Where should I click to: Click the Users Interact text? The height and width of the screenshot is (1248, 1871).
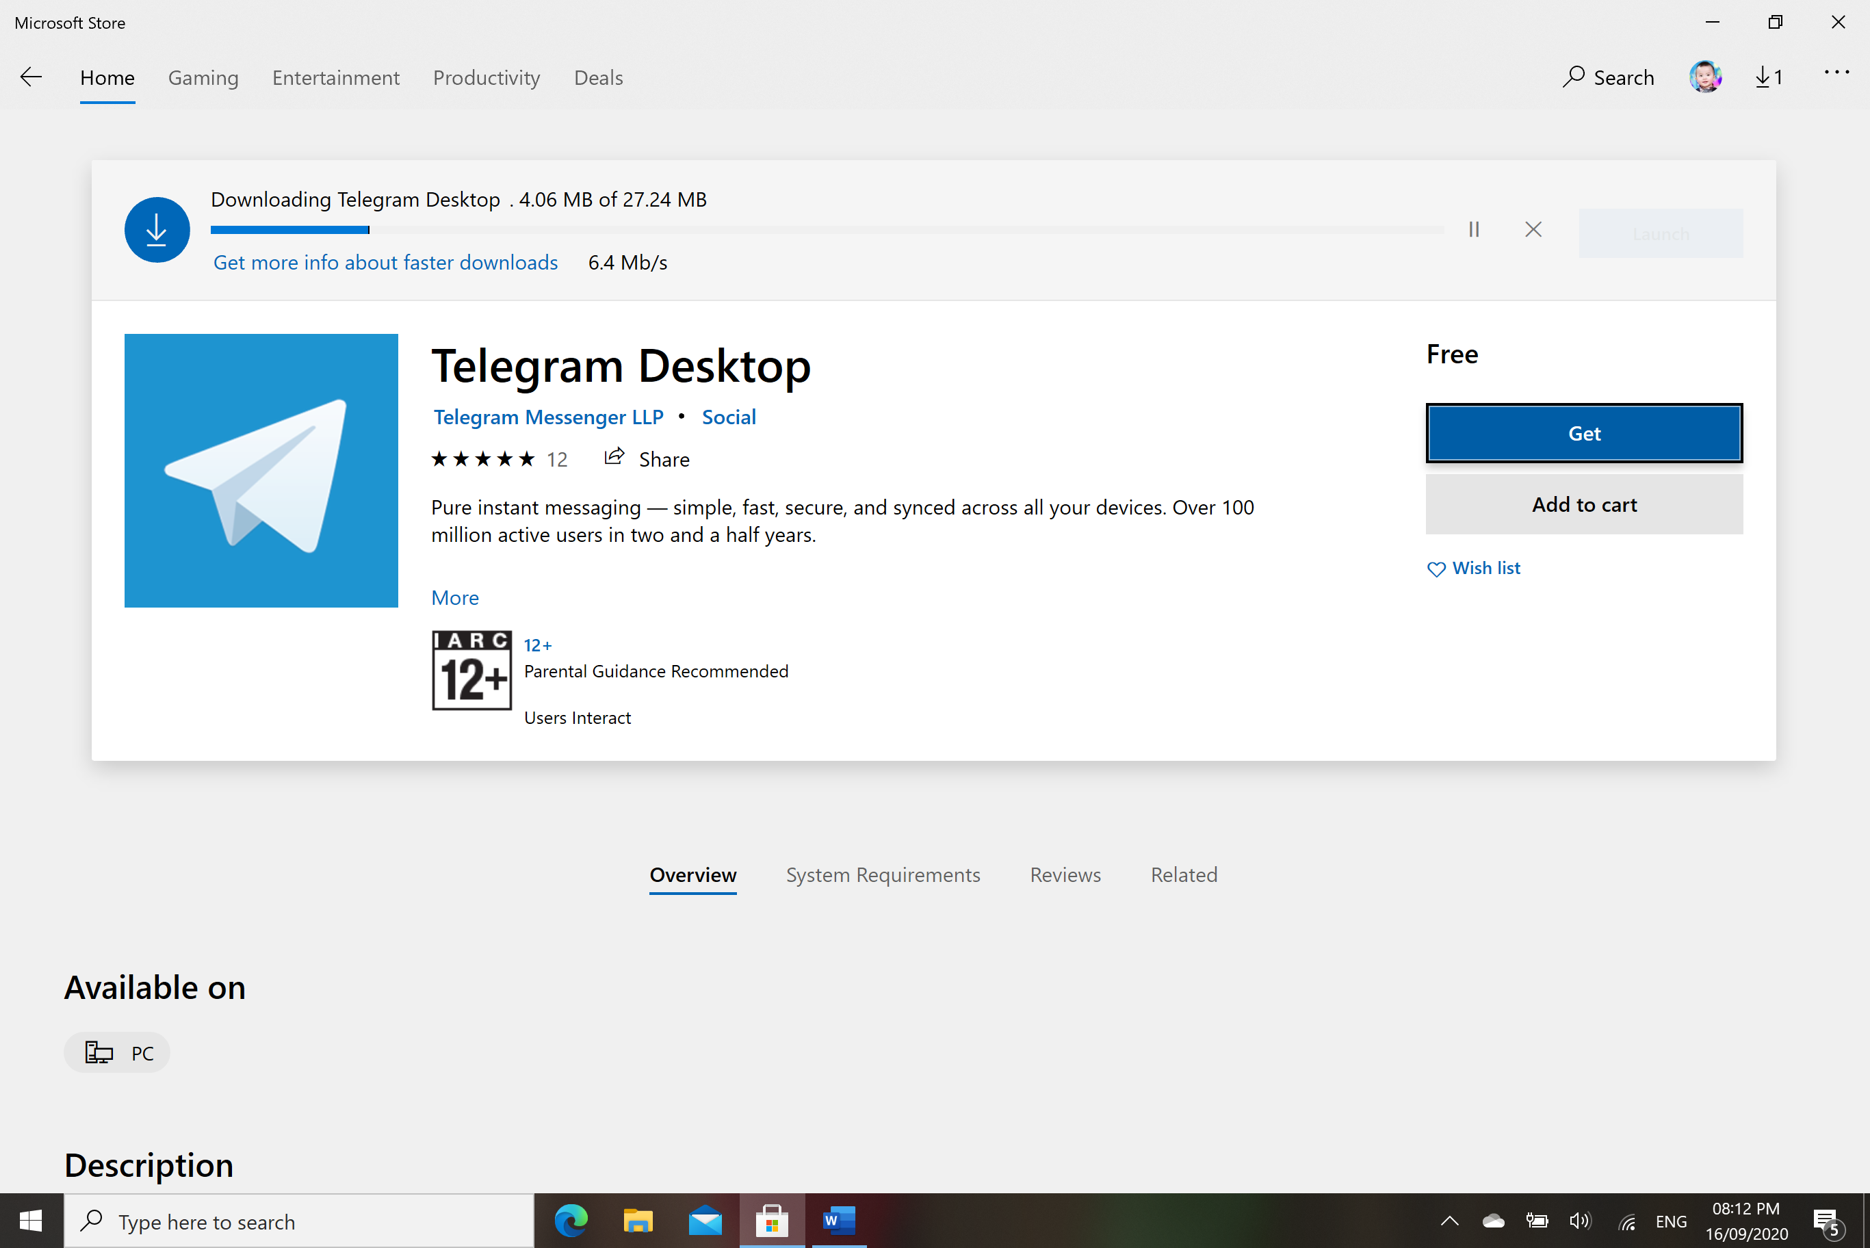pyautogui.click(x=577, y=718)
